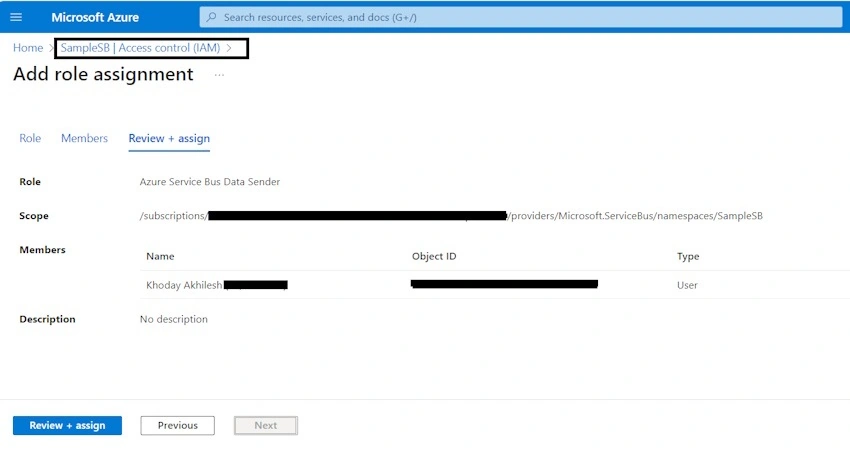Select the No description text
Screen dimensions: 850x455
pyautogui.click(x=173, y=319)
